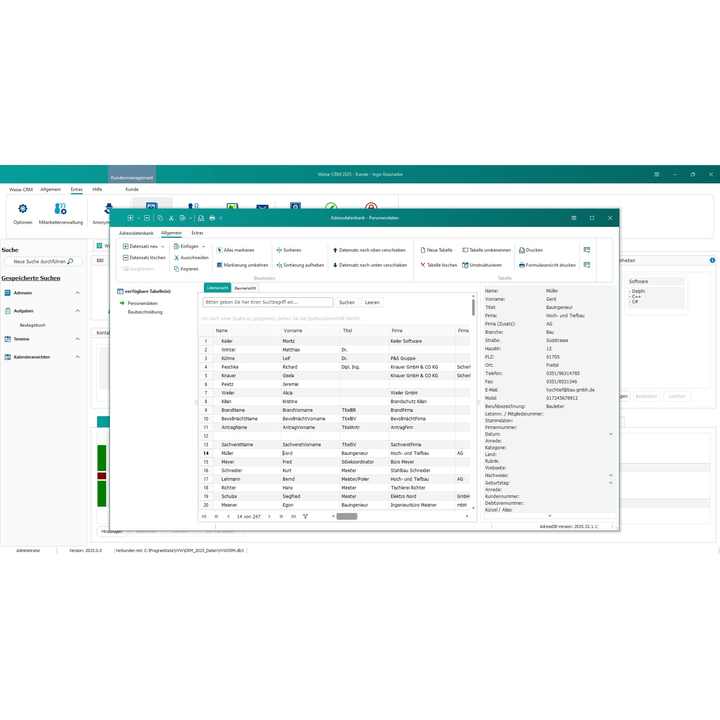Viewport: 720px width, 720px height.
Task: Click the filter funnel icon in table navigator
Action: pyautogui.click(x=305, y=517)
